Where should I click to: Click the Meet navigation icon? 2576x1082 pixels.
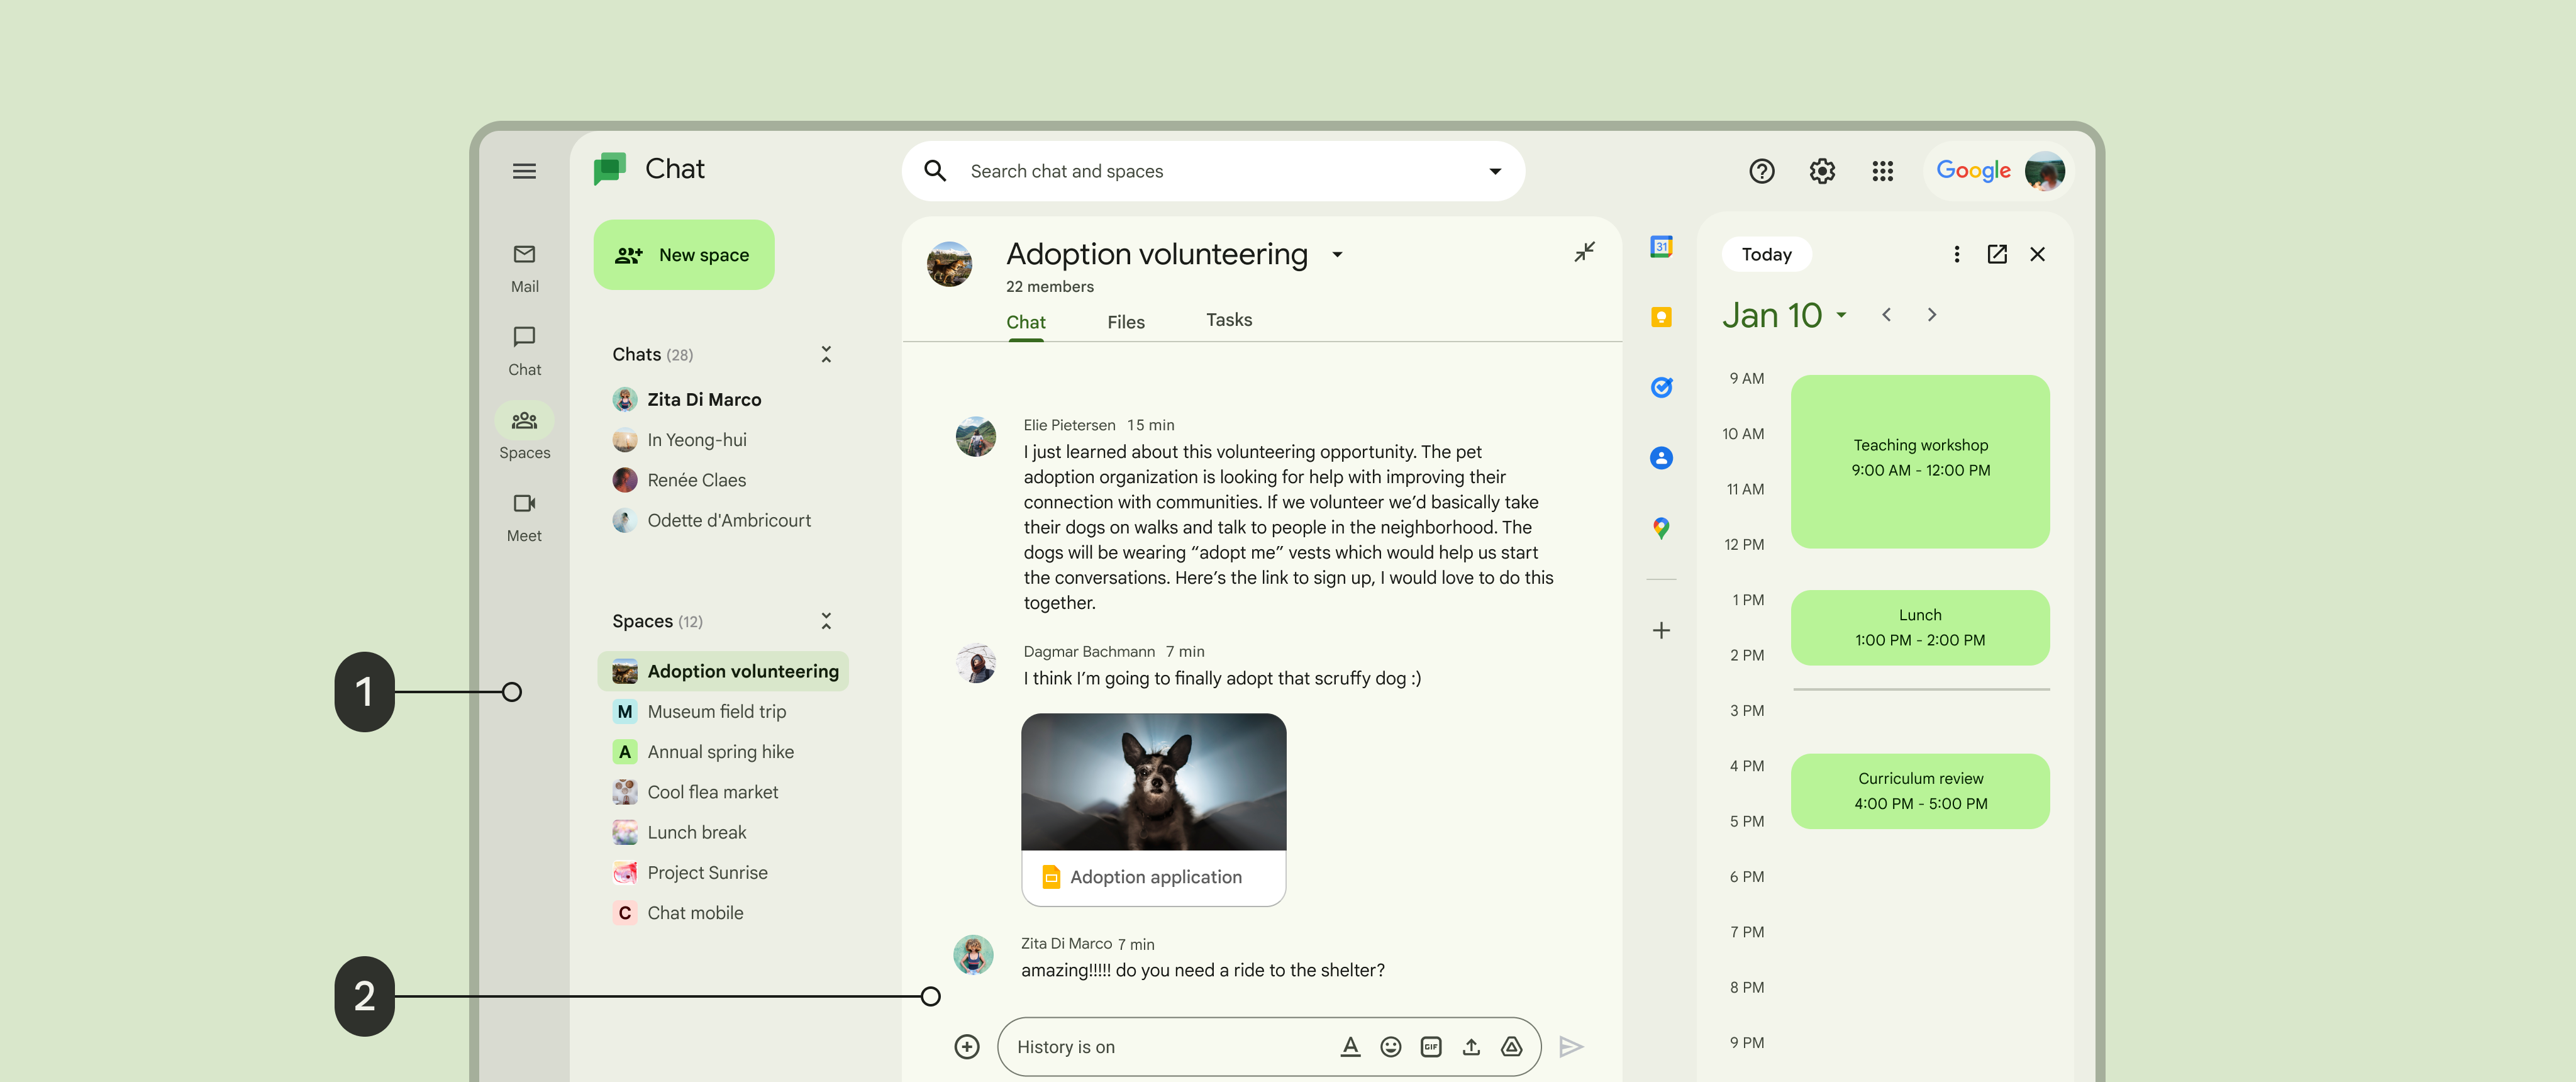coord(524,503)
